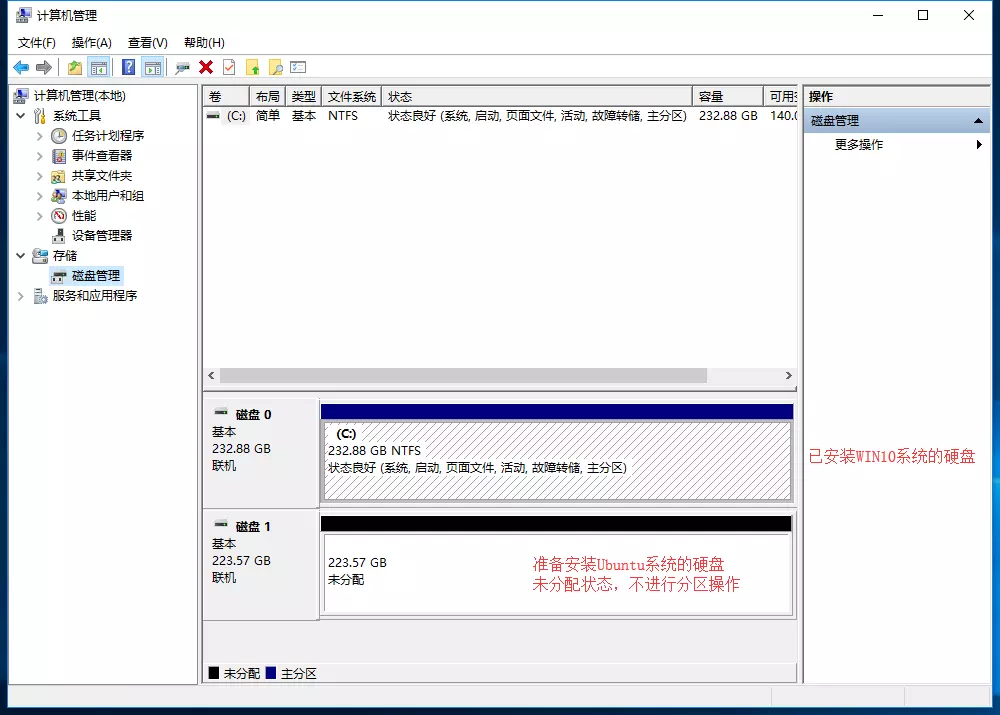Select 设备管理器 in the tree
The height and width of the screenshot is (715, 1000).
[x=102, y=236]
